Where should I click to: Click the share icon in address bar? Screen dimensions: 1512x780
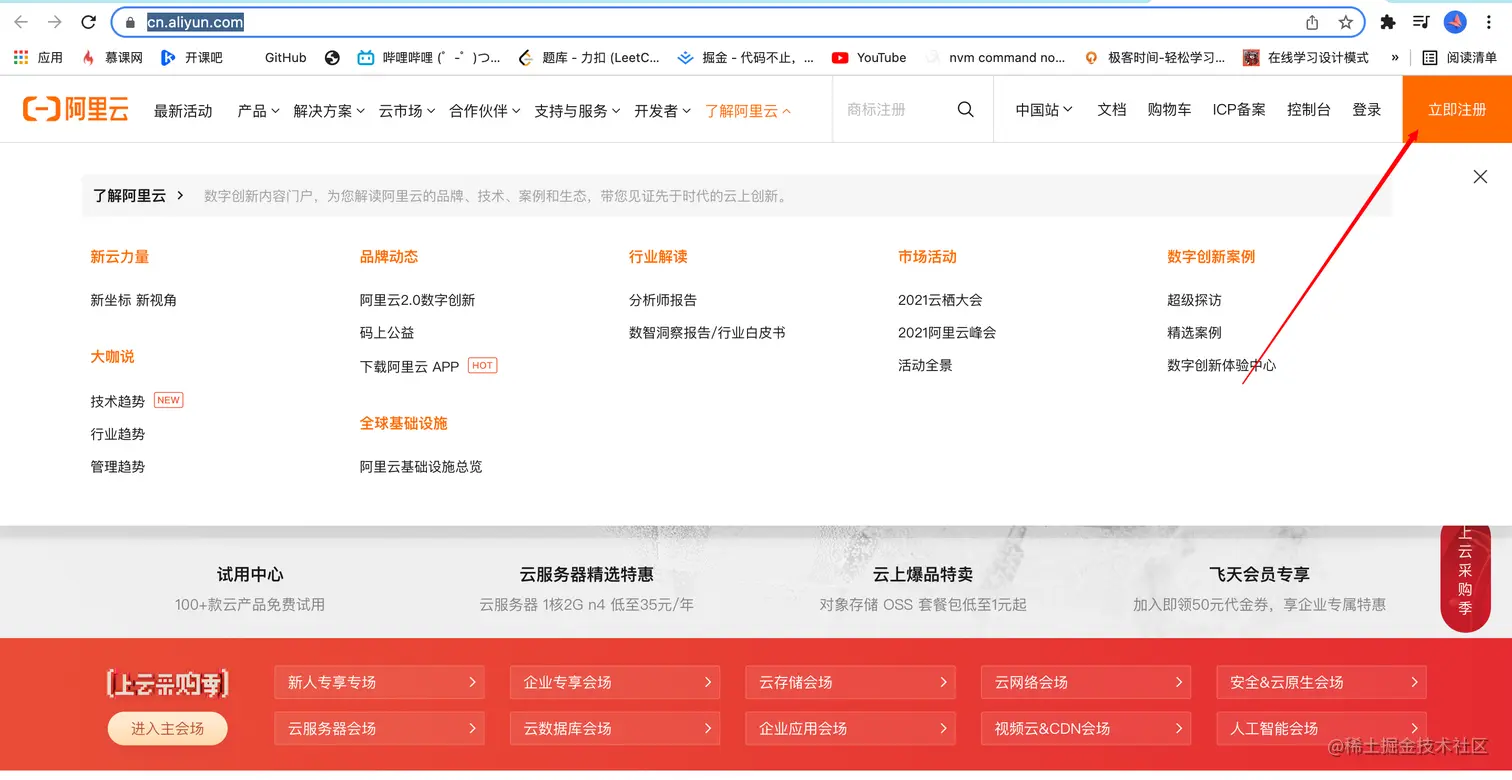pos(1312,22)
